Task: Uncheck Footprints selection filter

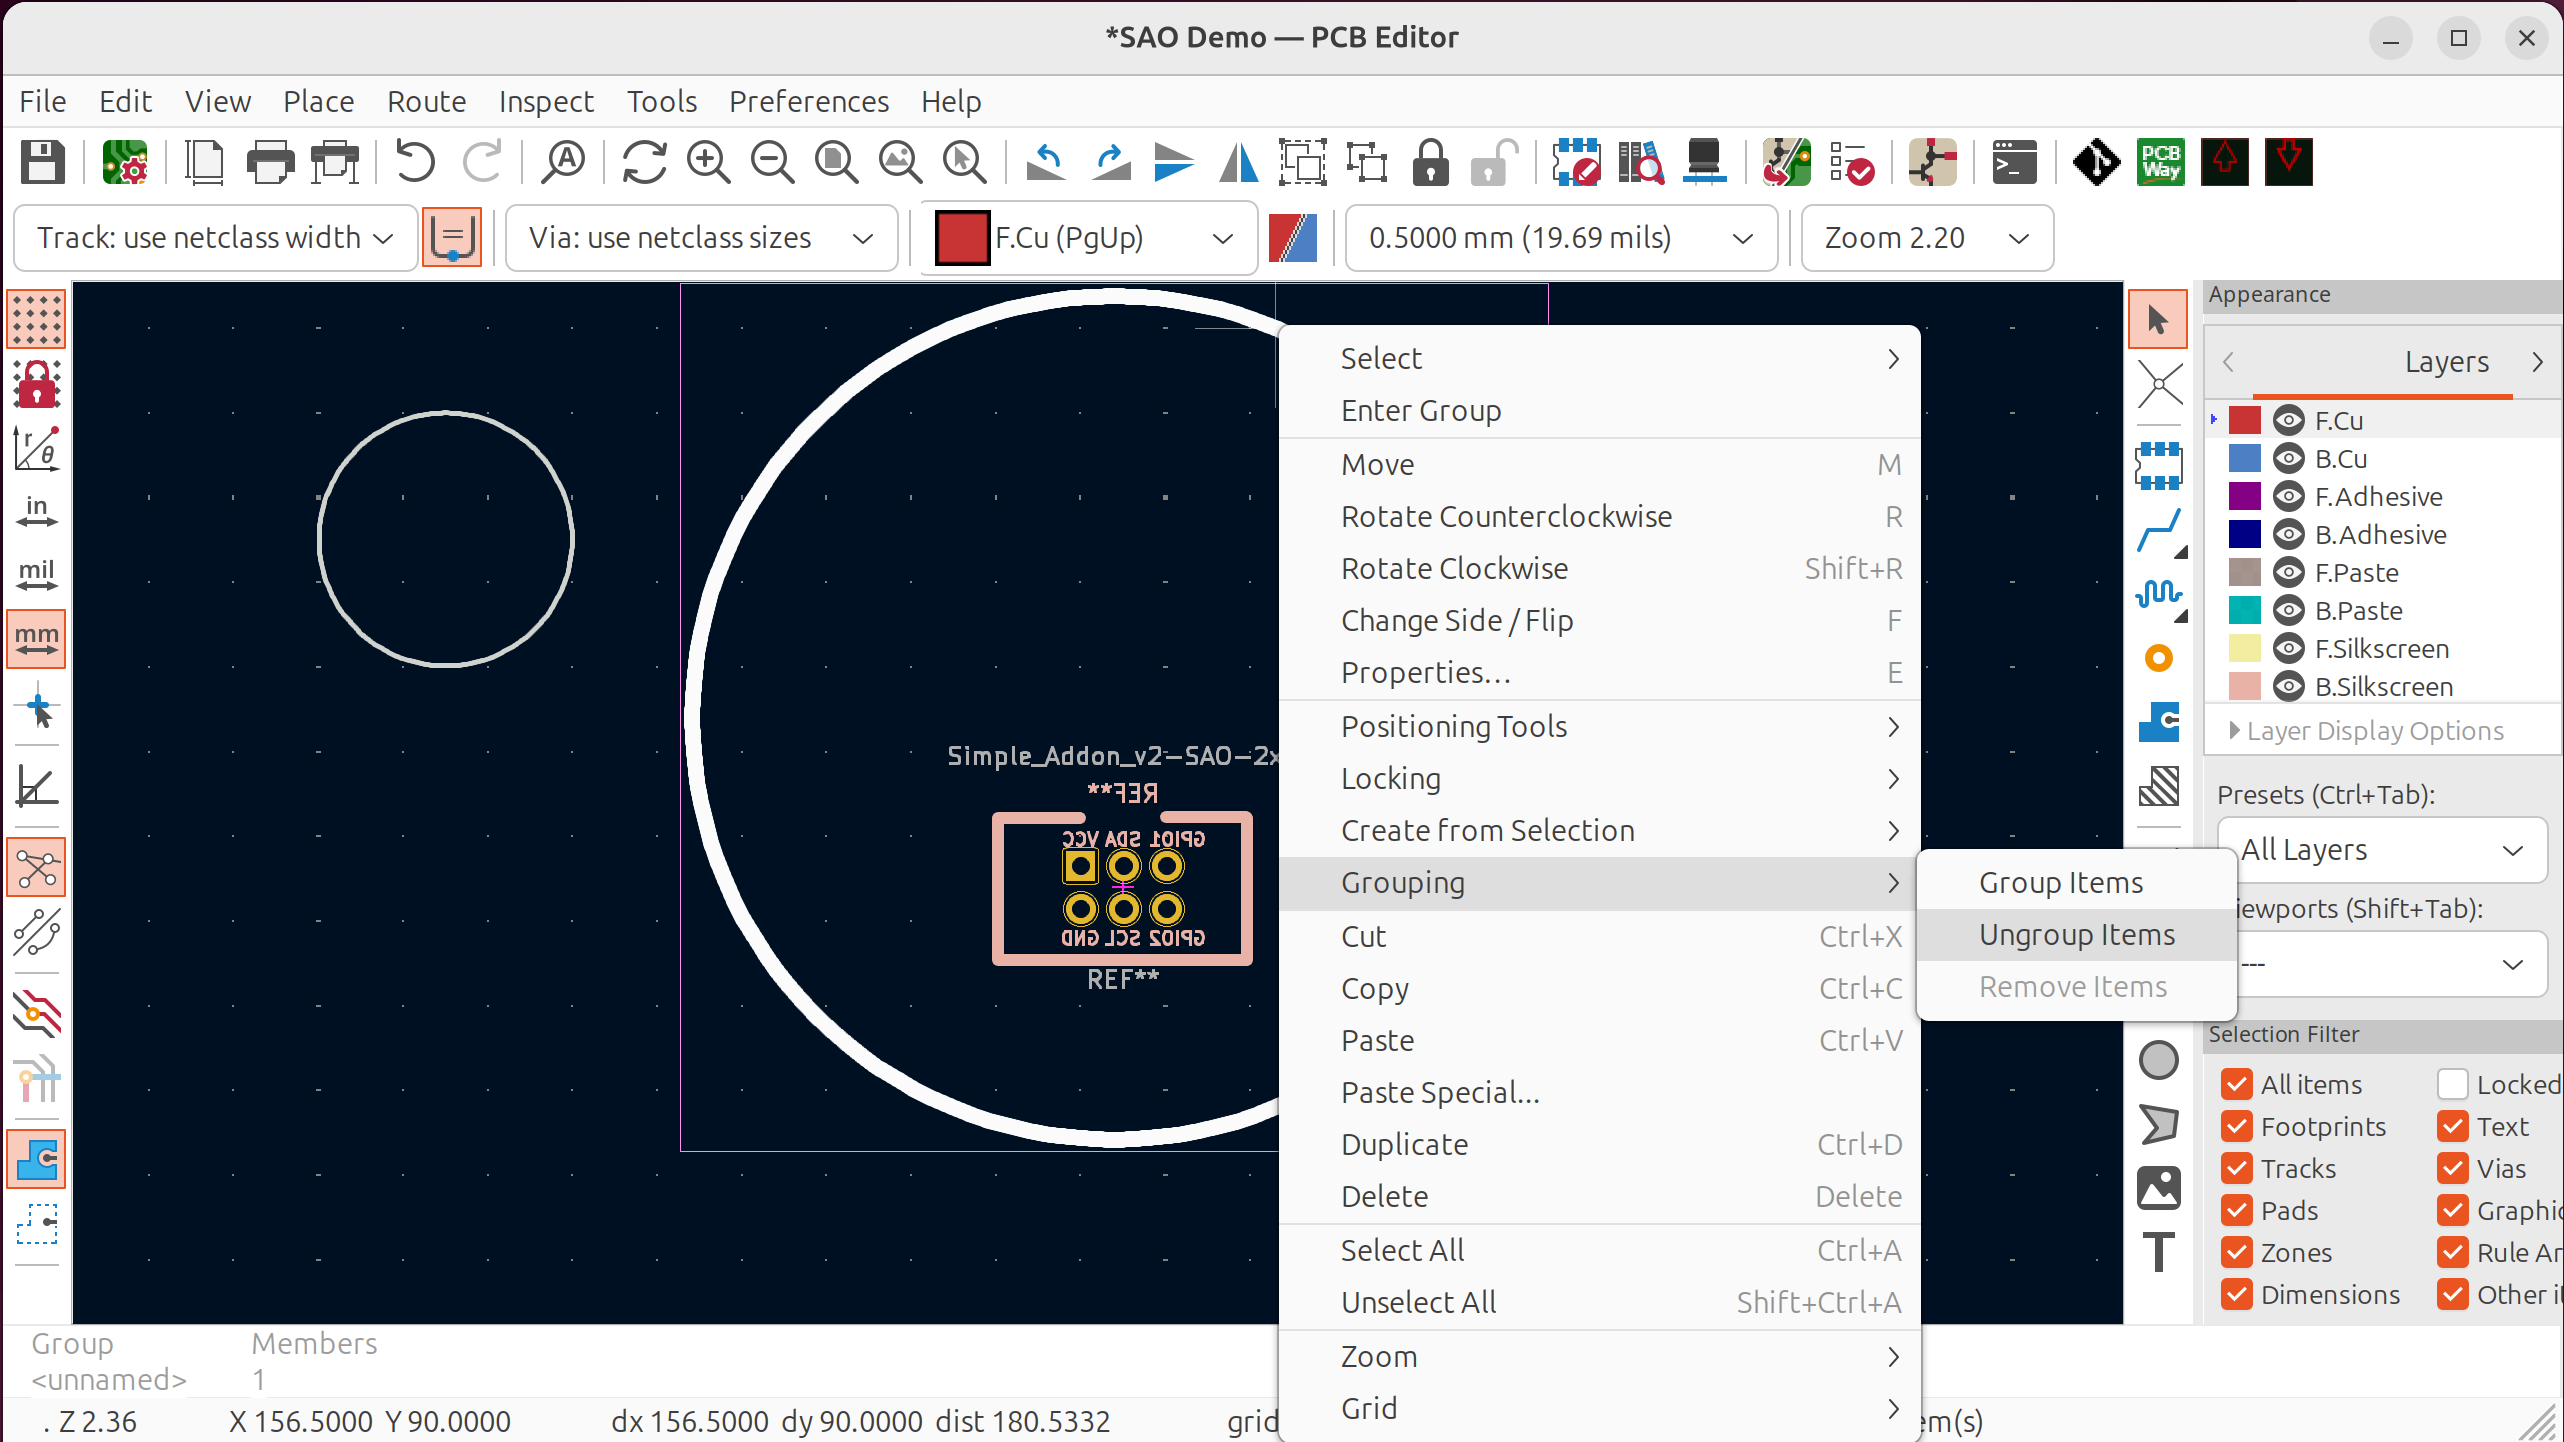Action: [2237, 1126]
